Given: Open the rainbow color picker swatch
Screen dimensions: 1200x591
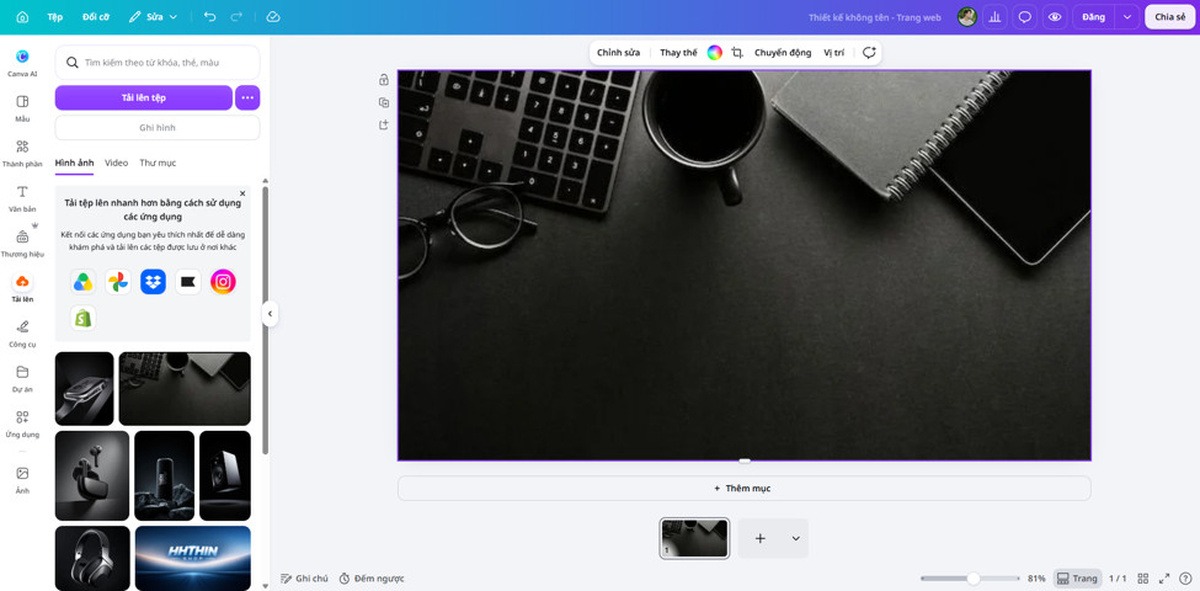Looking at the screenshot, I should point(714,53).
